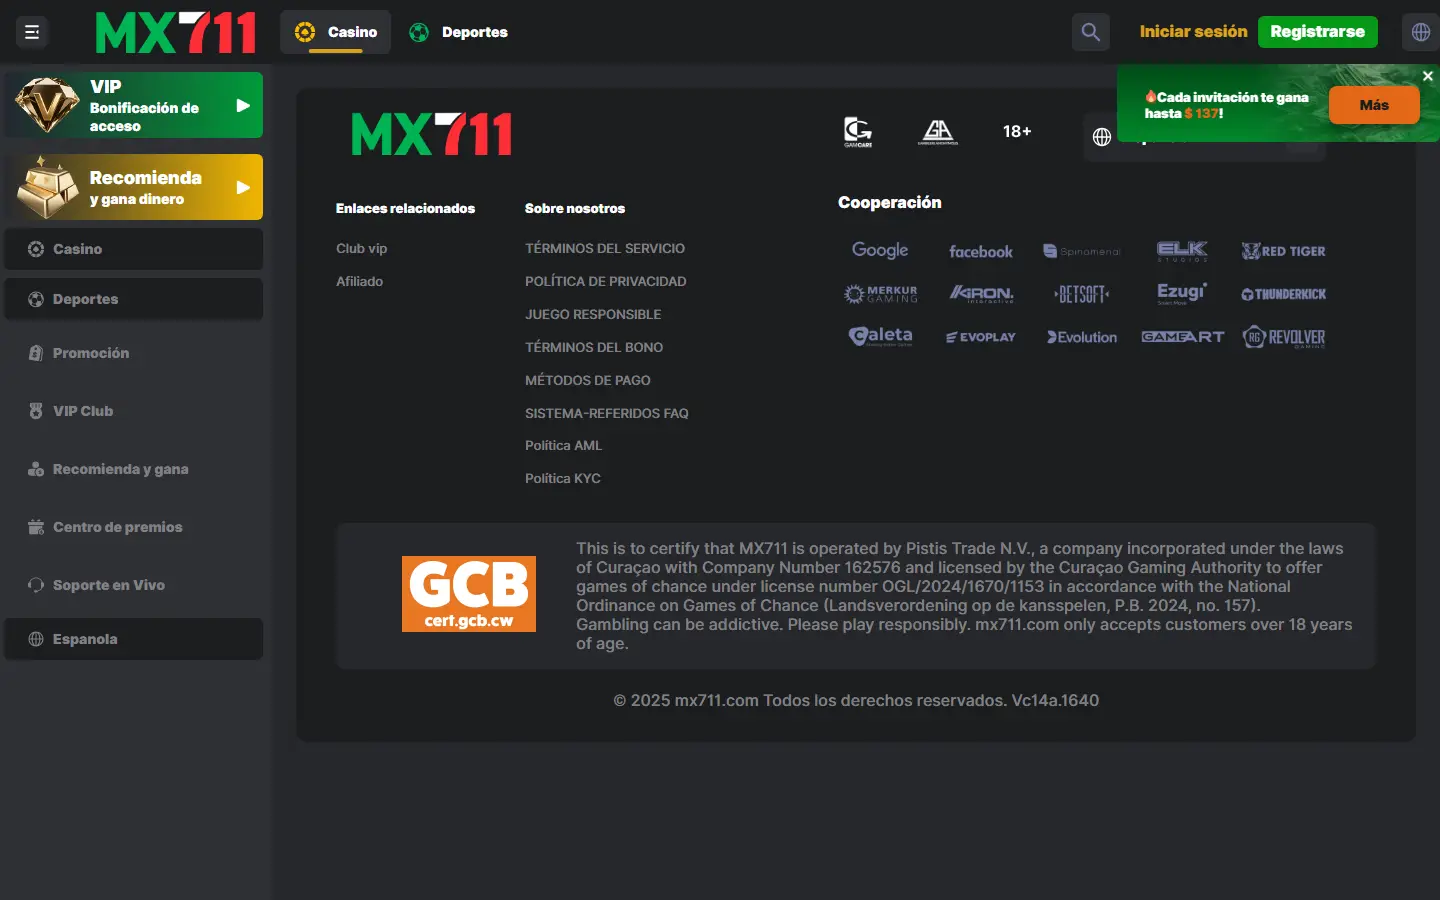Open VIP Bonificación de acceso banner
This screenshot has height=900, width=1440.
(133, 105)
